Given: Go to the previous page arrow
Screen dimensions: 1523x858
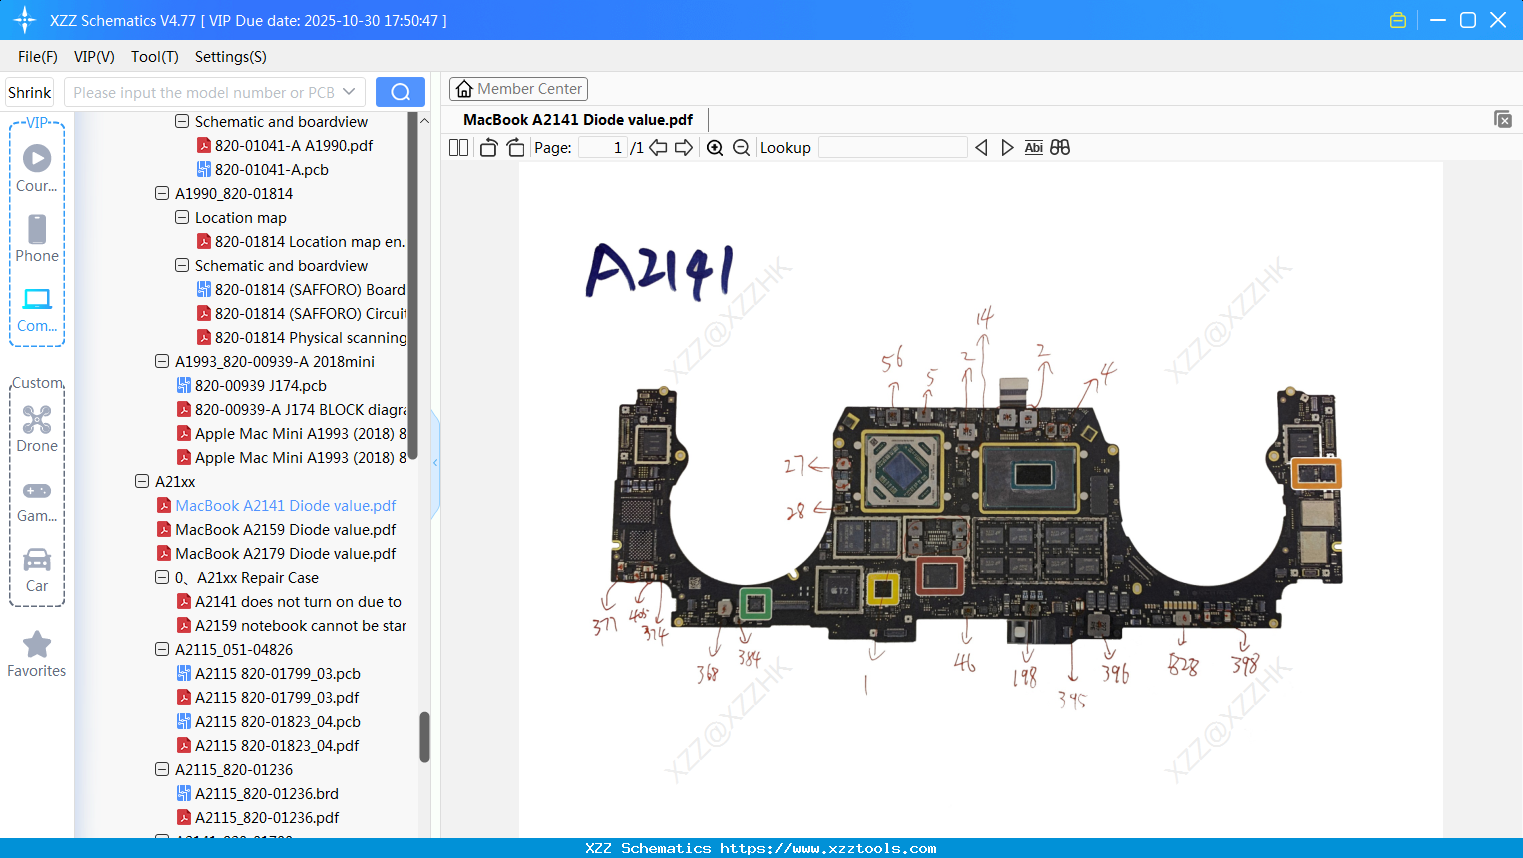Looking at the screenshot, I should [x=658, y=148].
